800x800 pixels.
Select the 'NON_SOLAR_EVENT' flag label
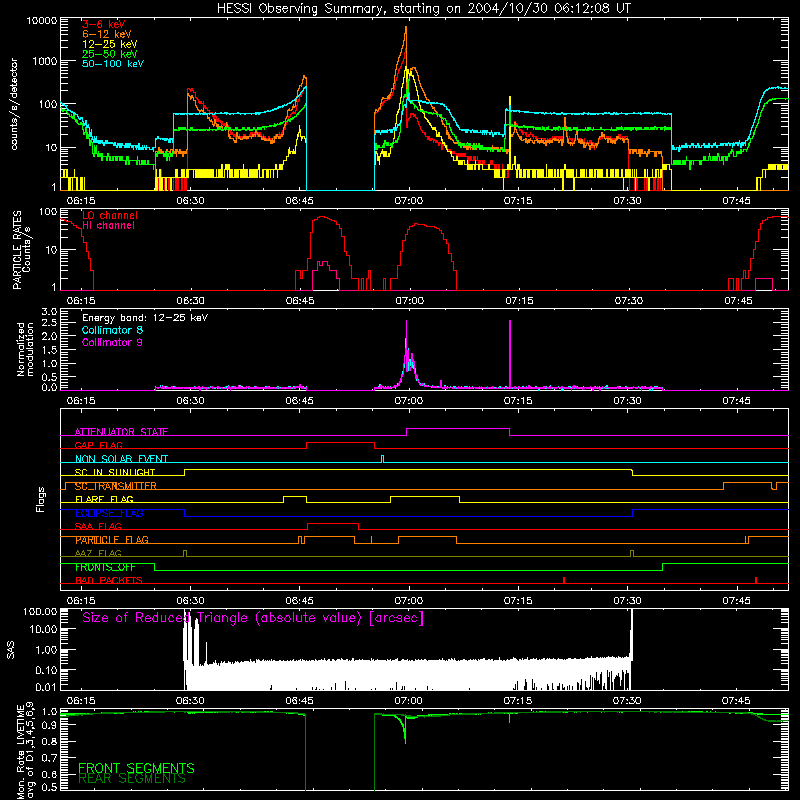click(121, 459)
